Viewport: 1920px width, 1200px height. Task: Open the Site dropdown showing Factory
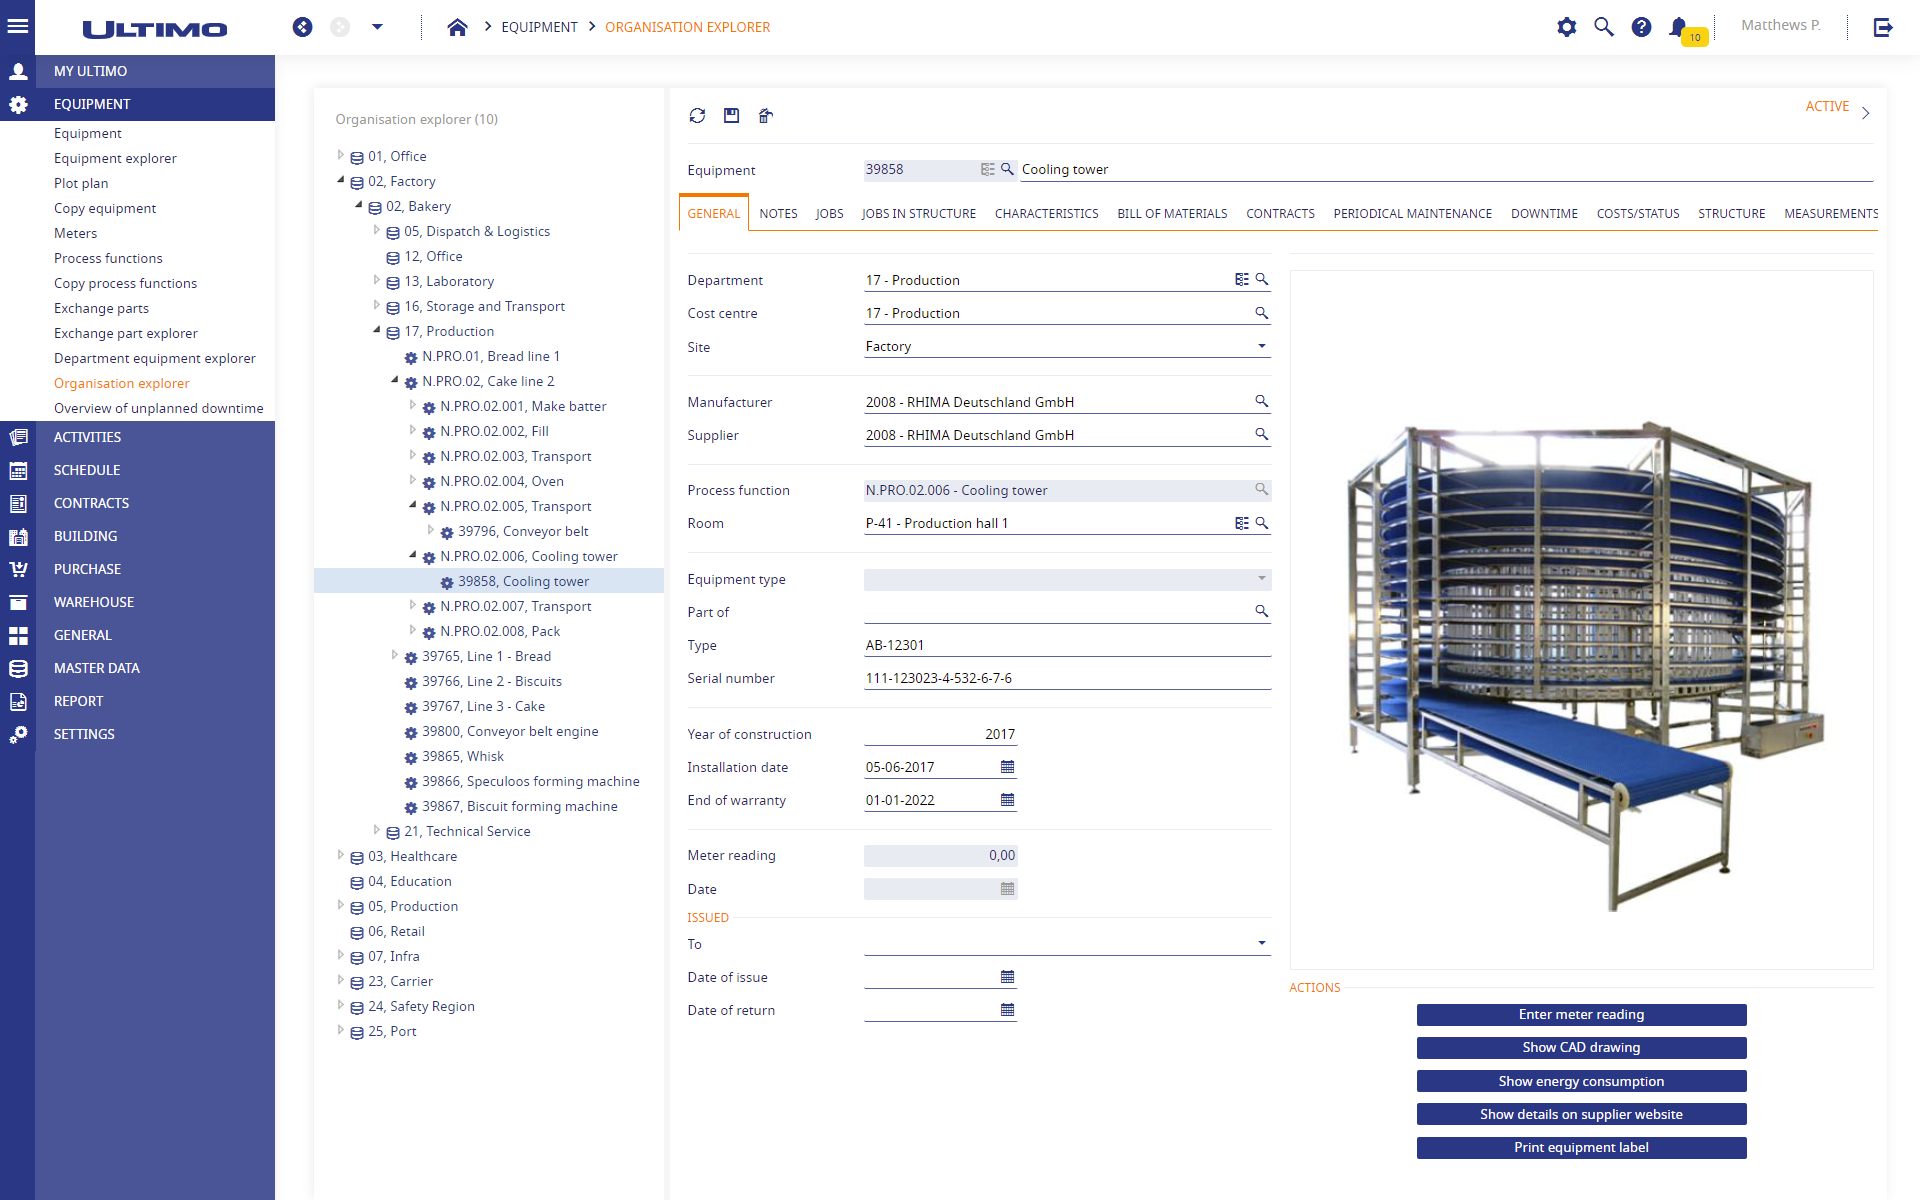point(1067,346)
